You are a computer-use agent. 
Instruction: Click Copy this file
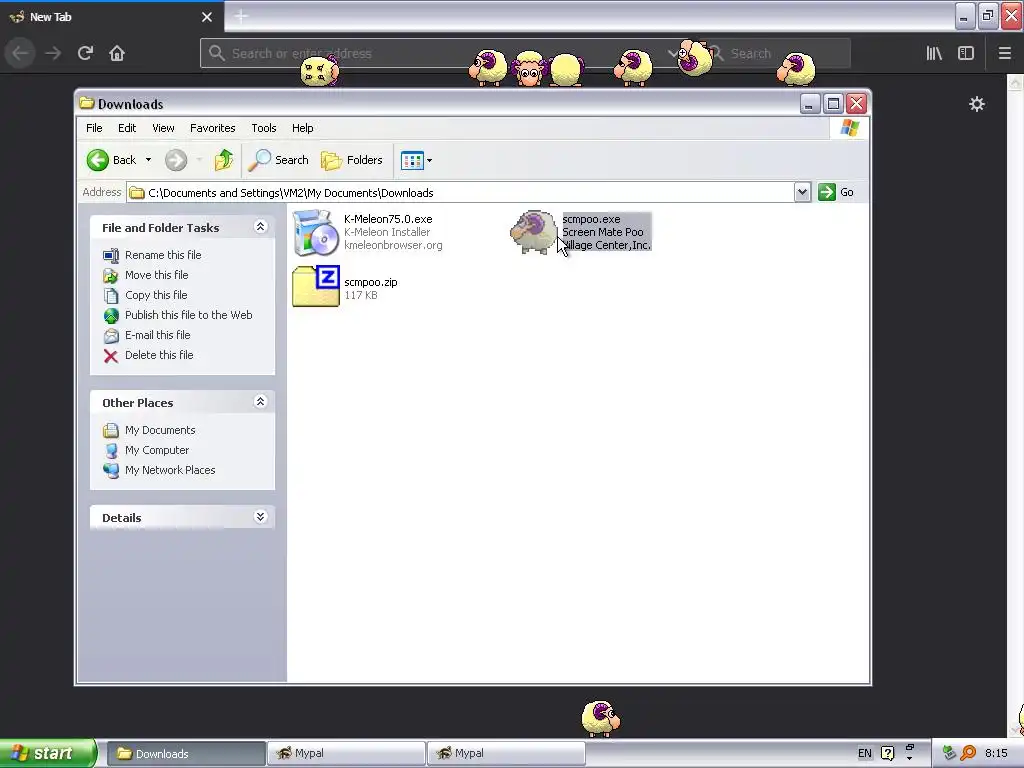[x=156, y=295]
